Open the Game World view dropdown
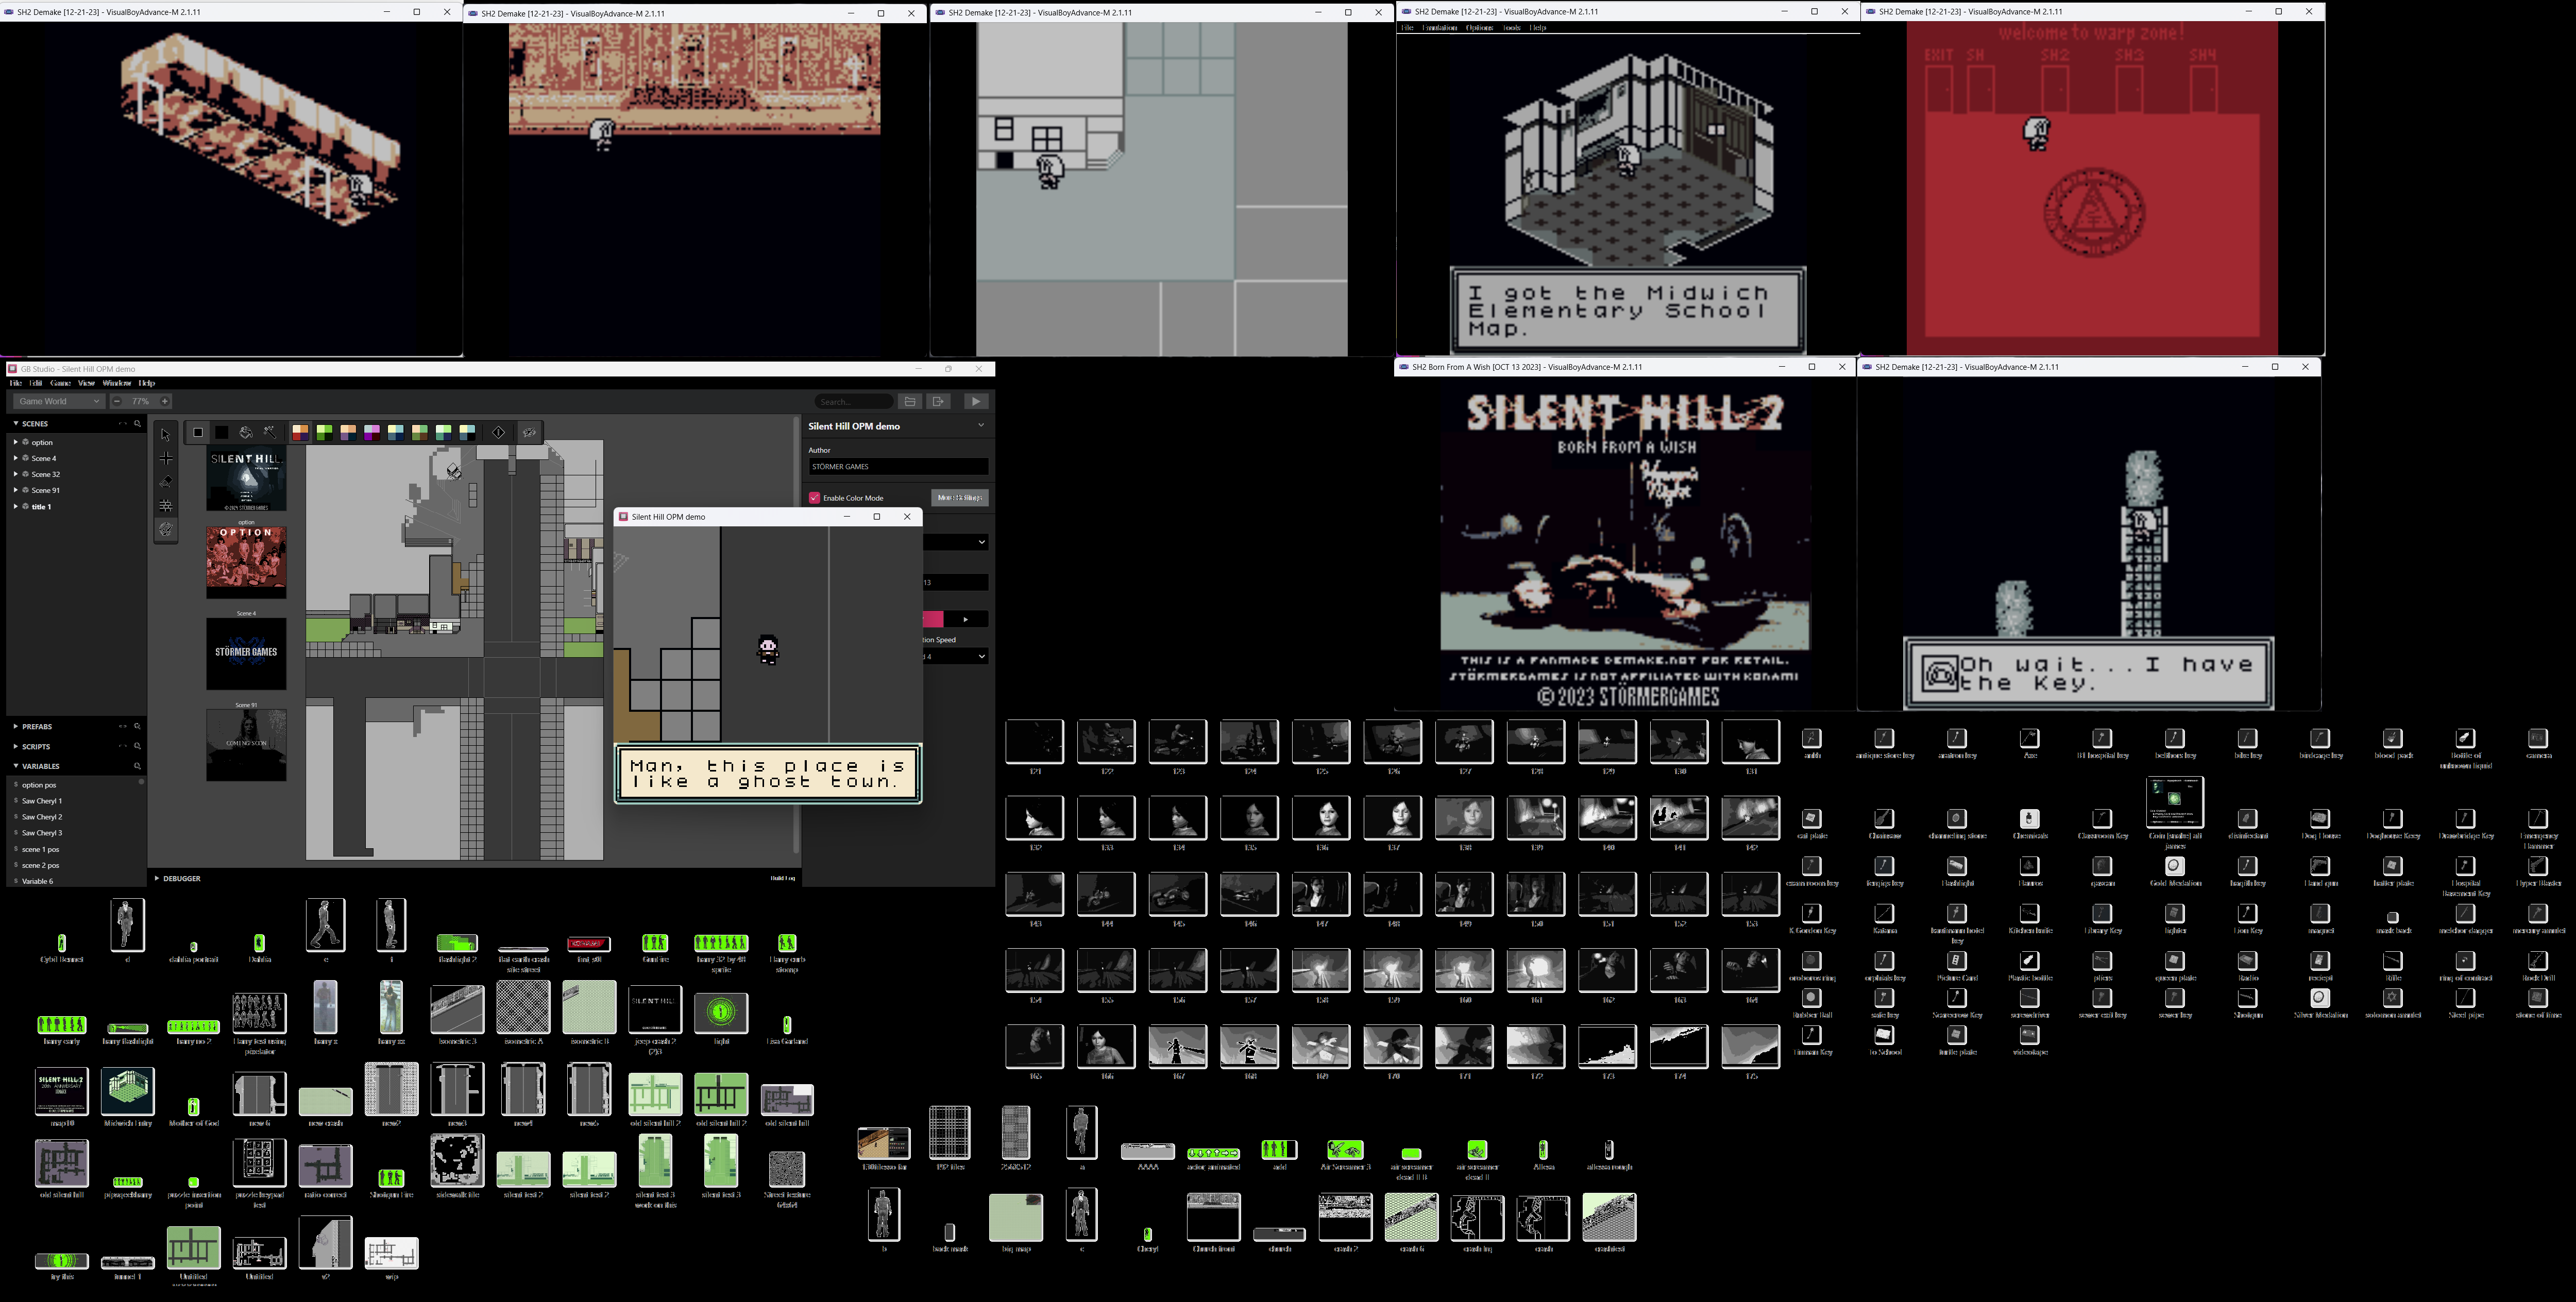The height and width of the screenshot is (1302, 2576). point(59,401)
